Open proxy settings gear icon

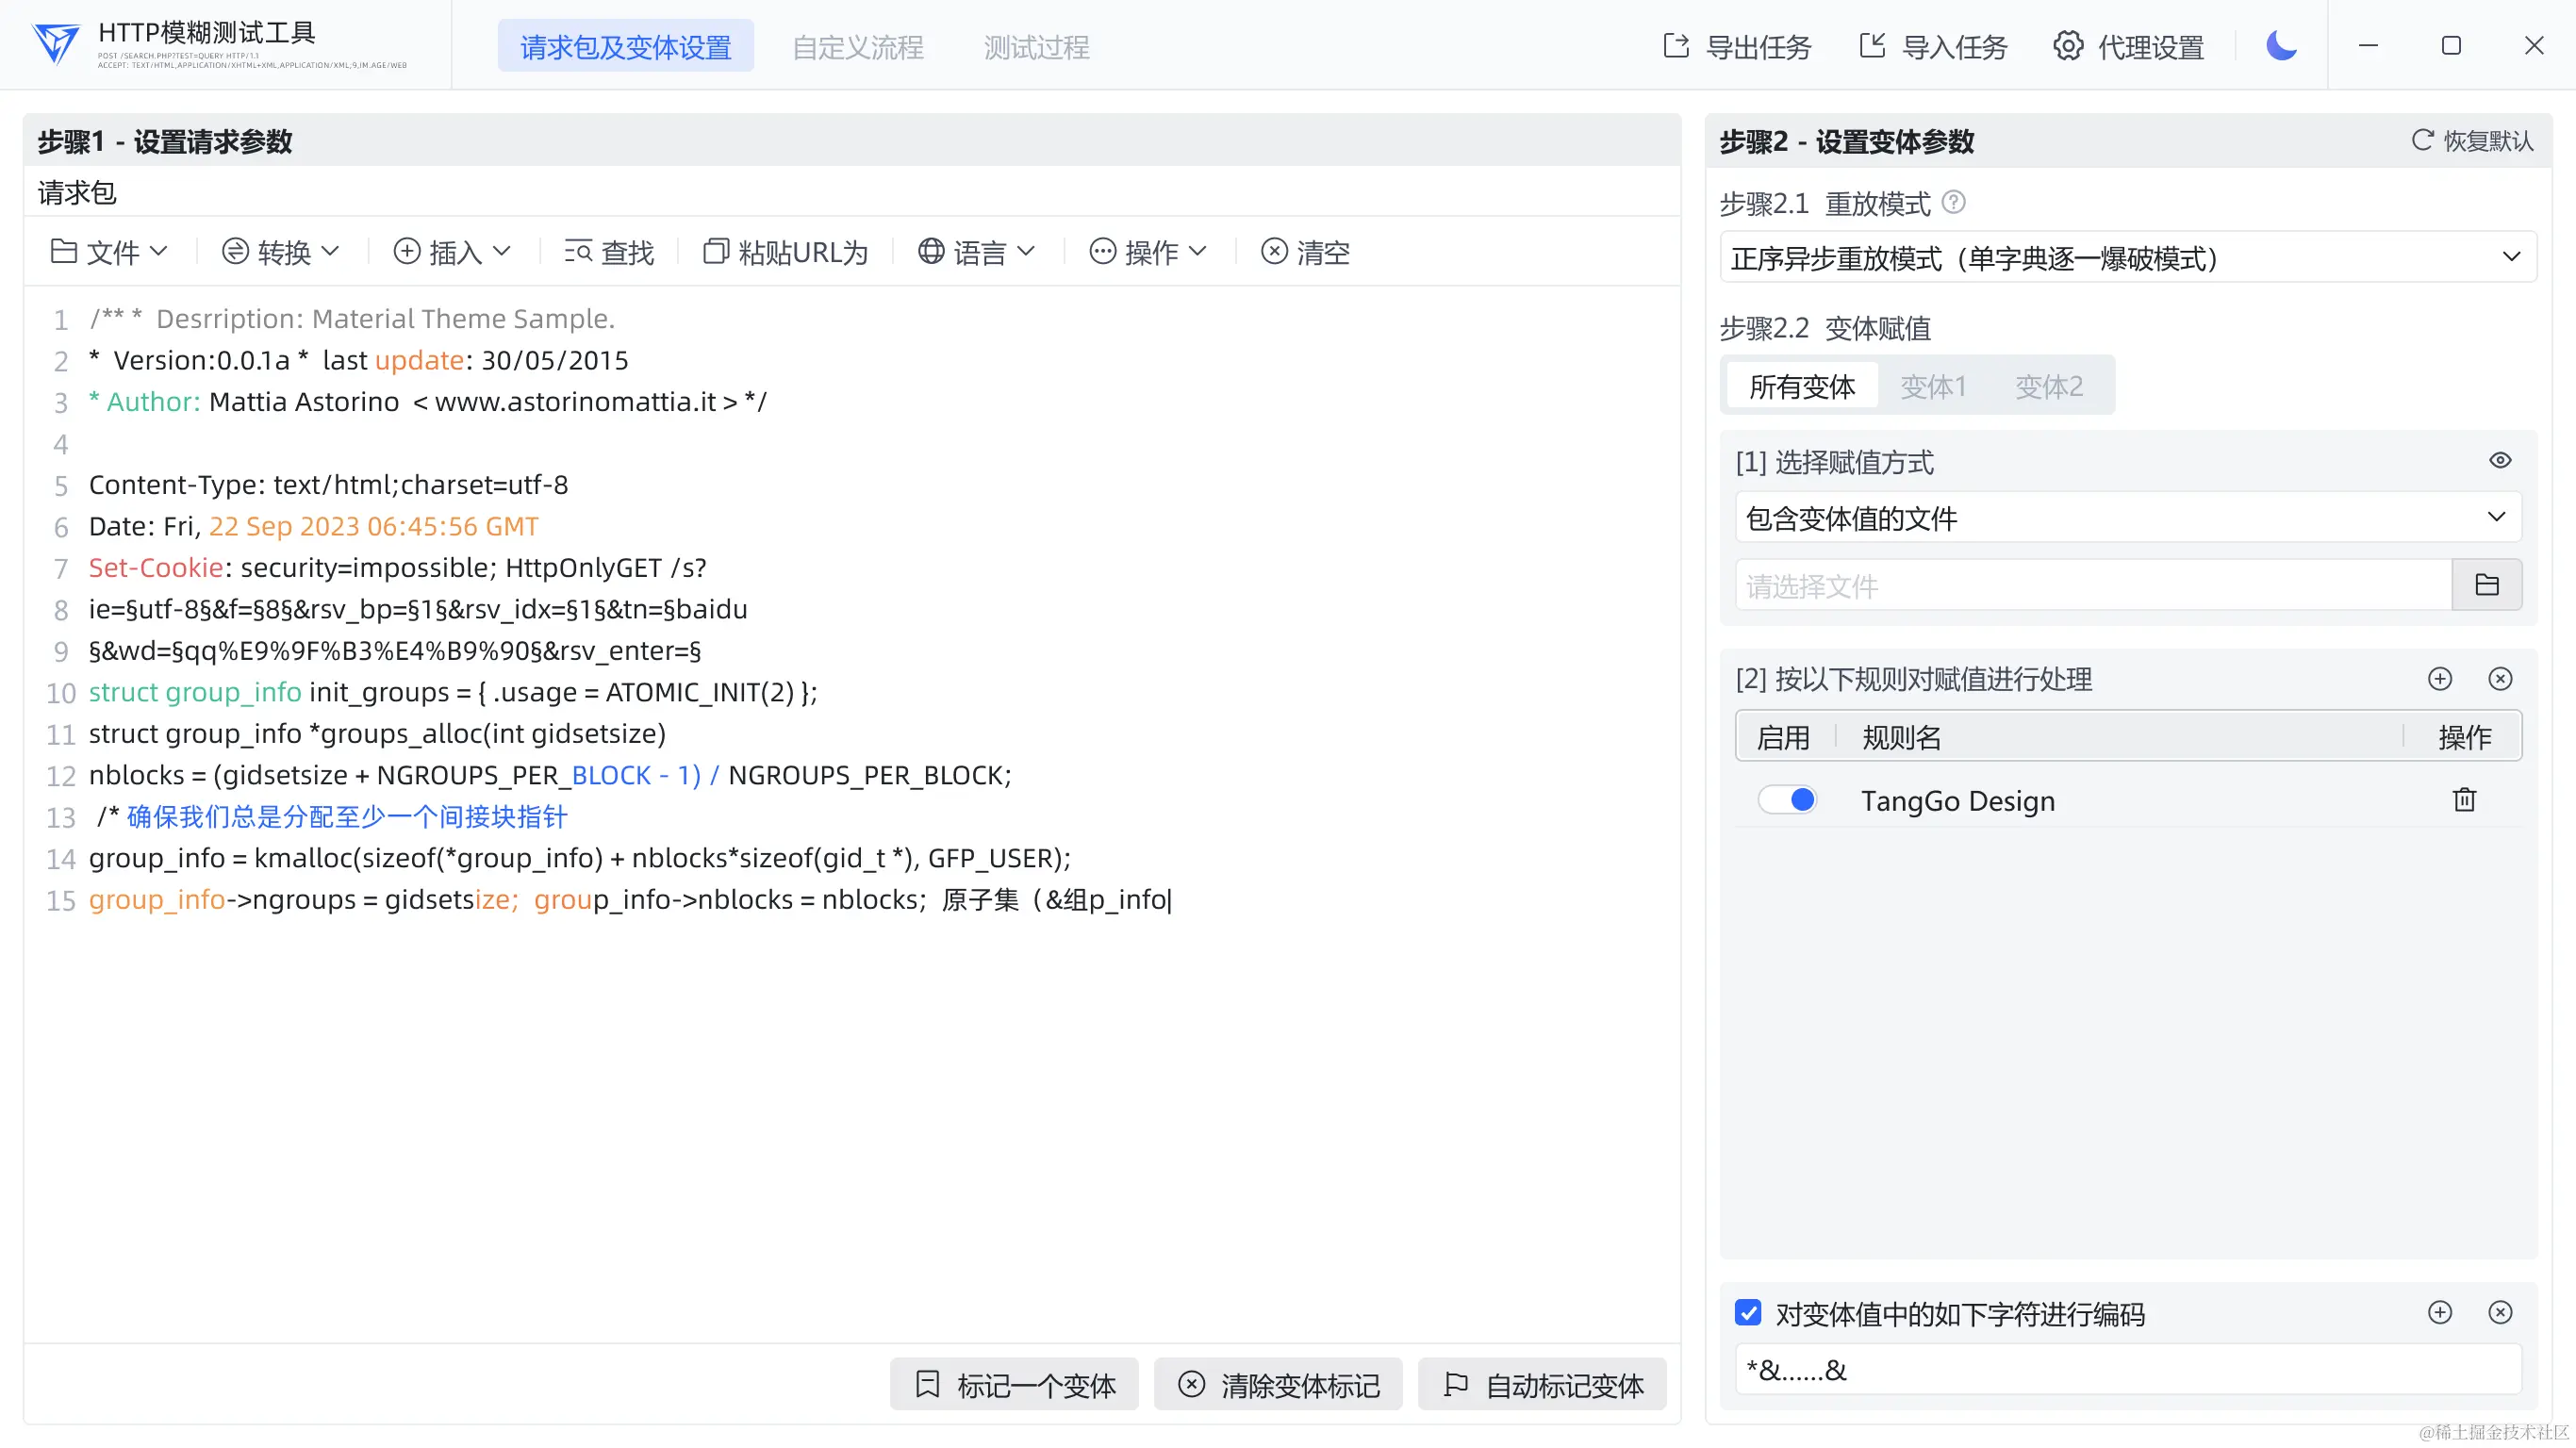(x=2068, y=46)
